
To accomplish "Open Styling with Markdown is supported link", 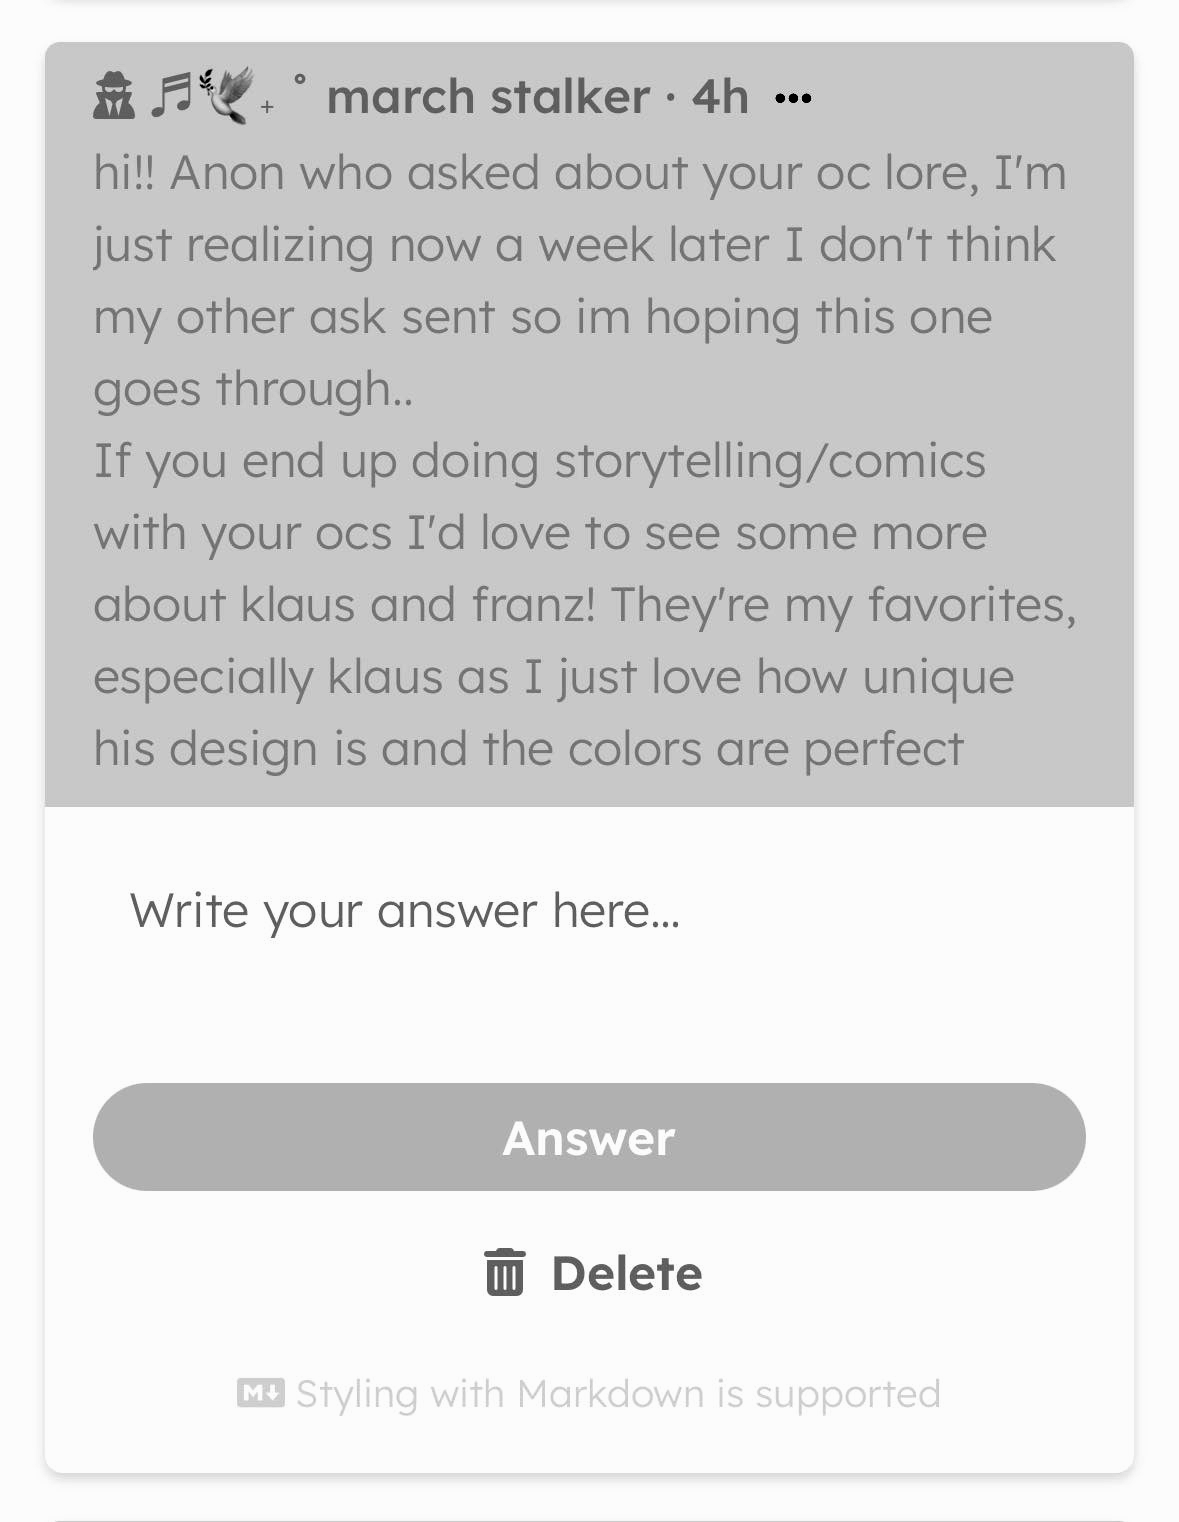I will tap(618, 1393).
